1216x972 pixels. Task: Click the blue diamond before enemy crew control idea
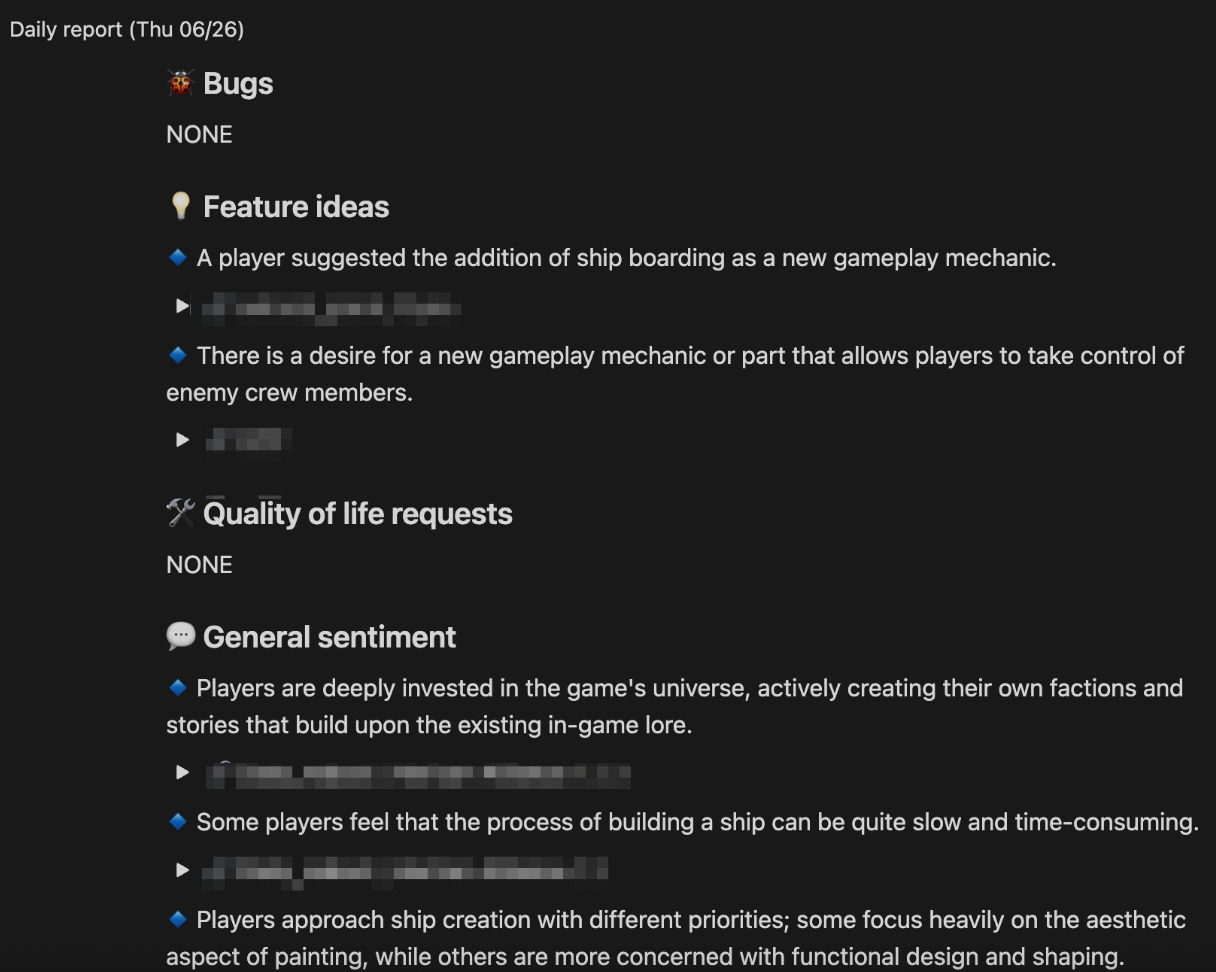point(178,355)
